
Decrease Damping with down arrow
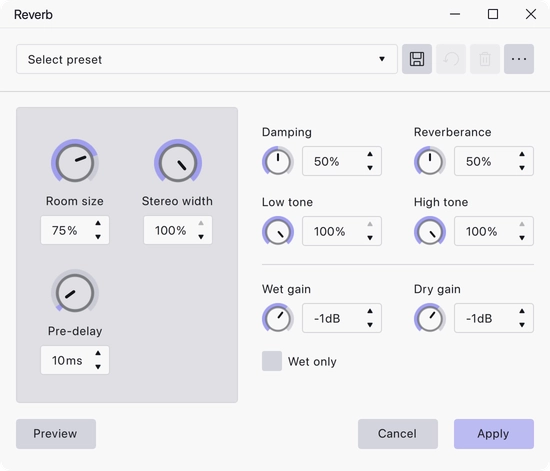370,168
